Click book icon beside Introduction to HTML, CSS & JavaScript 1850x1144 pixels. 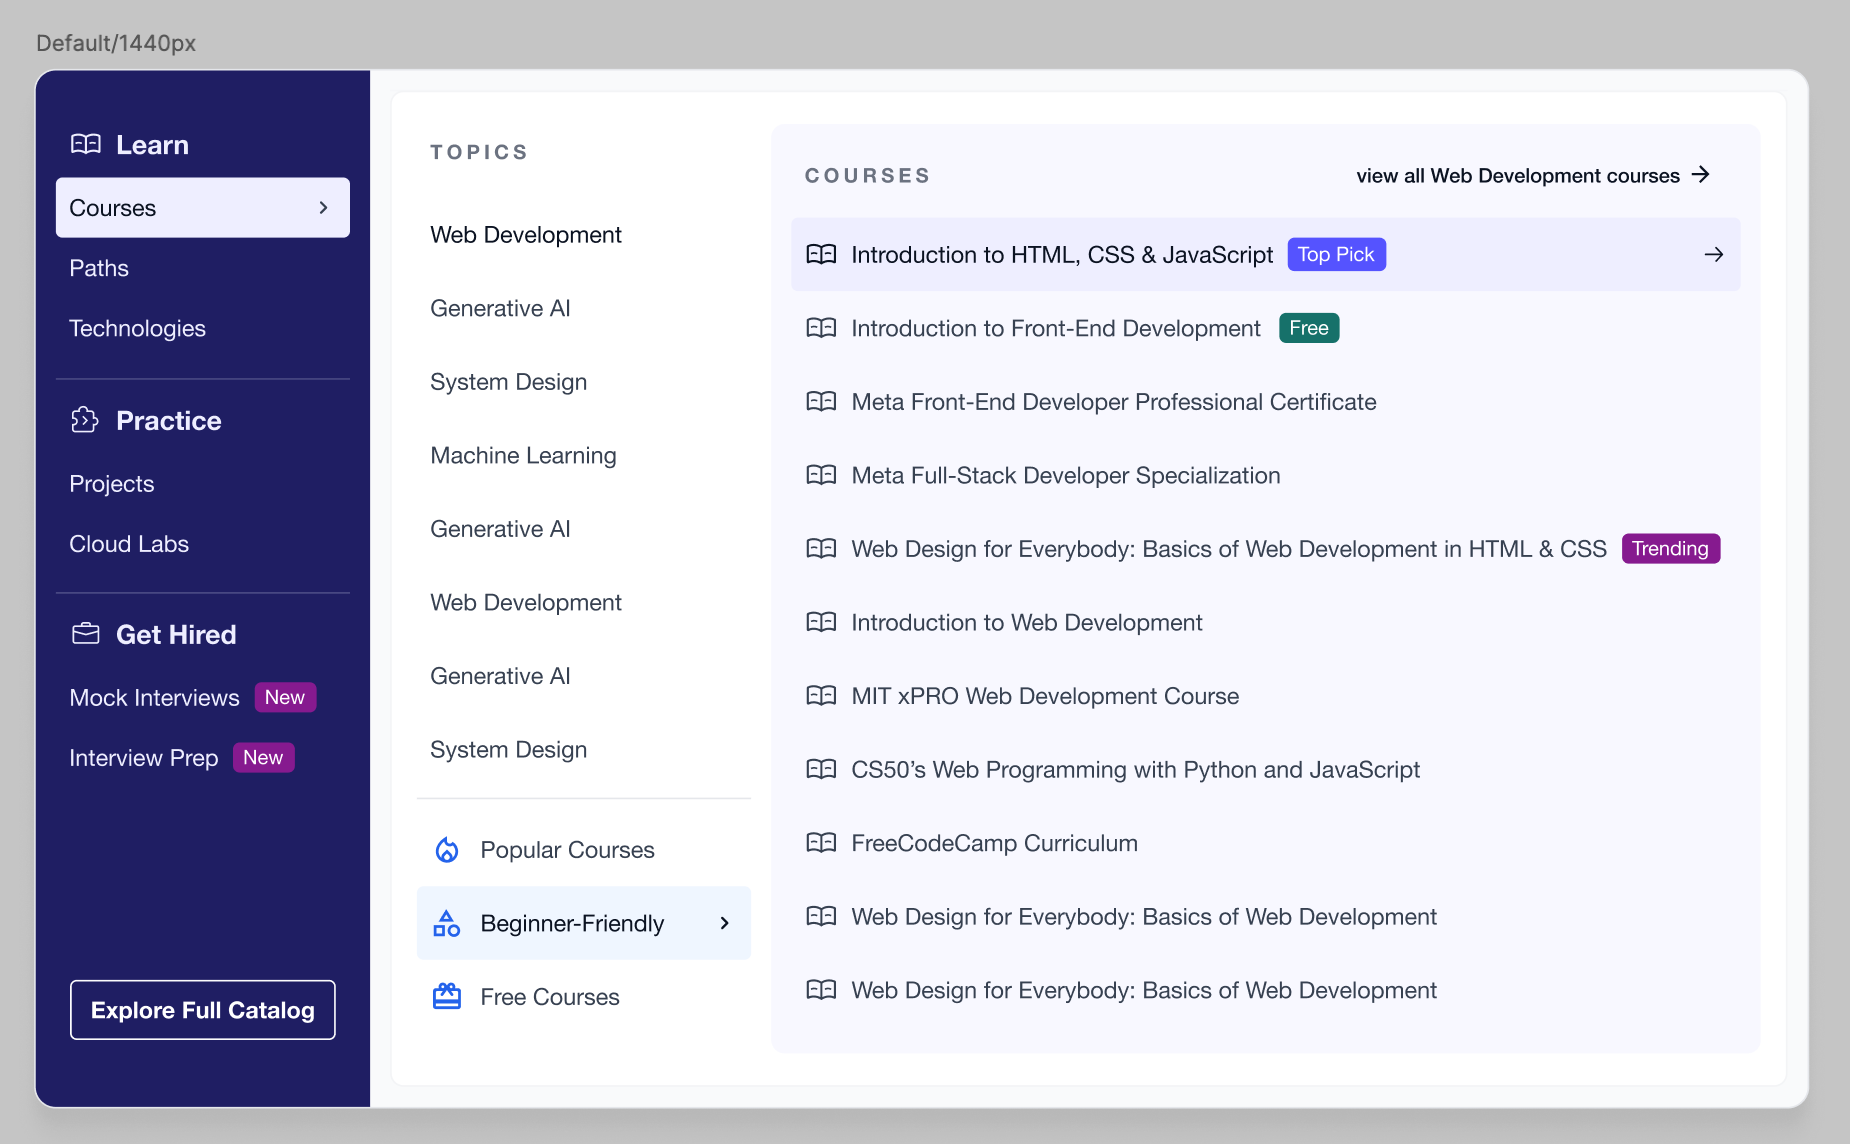[x=821, y=255]
